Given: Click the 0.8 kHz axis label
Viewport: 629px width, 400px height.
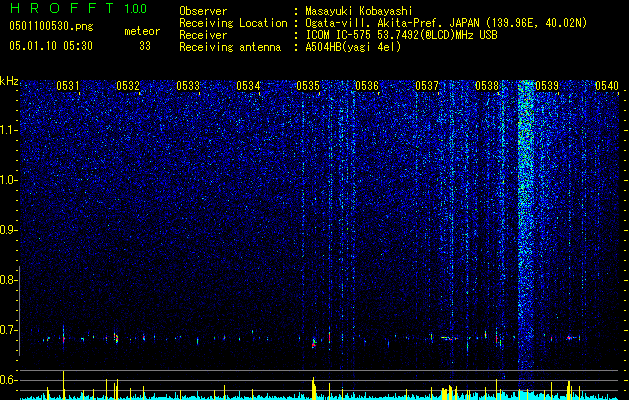Looking at the screenshot, I should [x=8, y=280].
